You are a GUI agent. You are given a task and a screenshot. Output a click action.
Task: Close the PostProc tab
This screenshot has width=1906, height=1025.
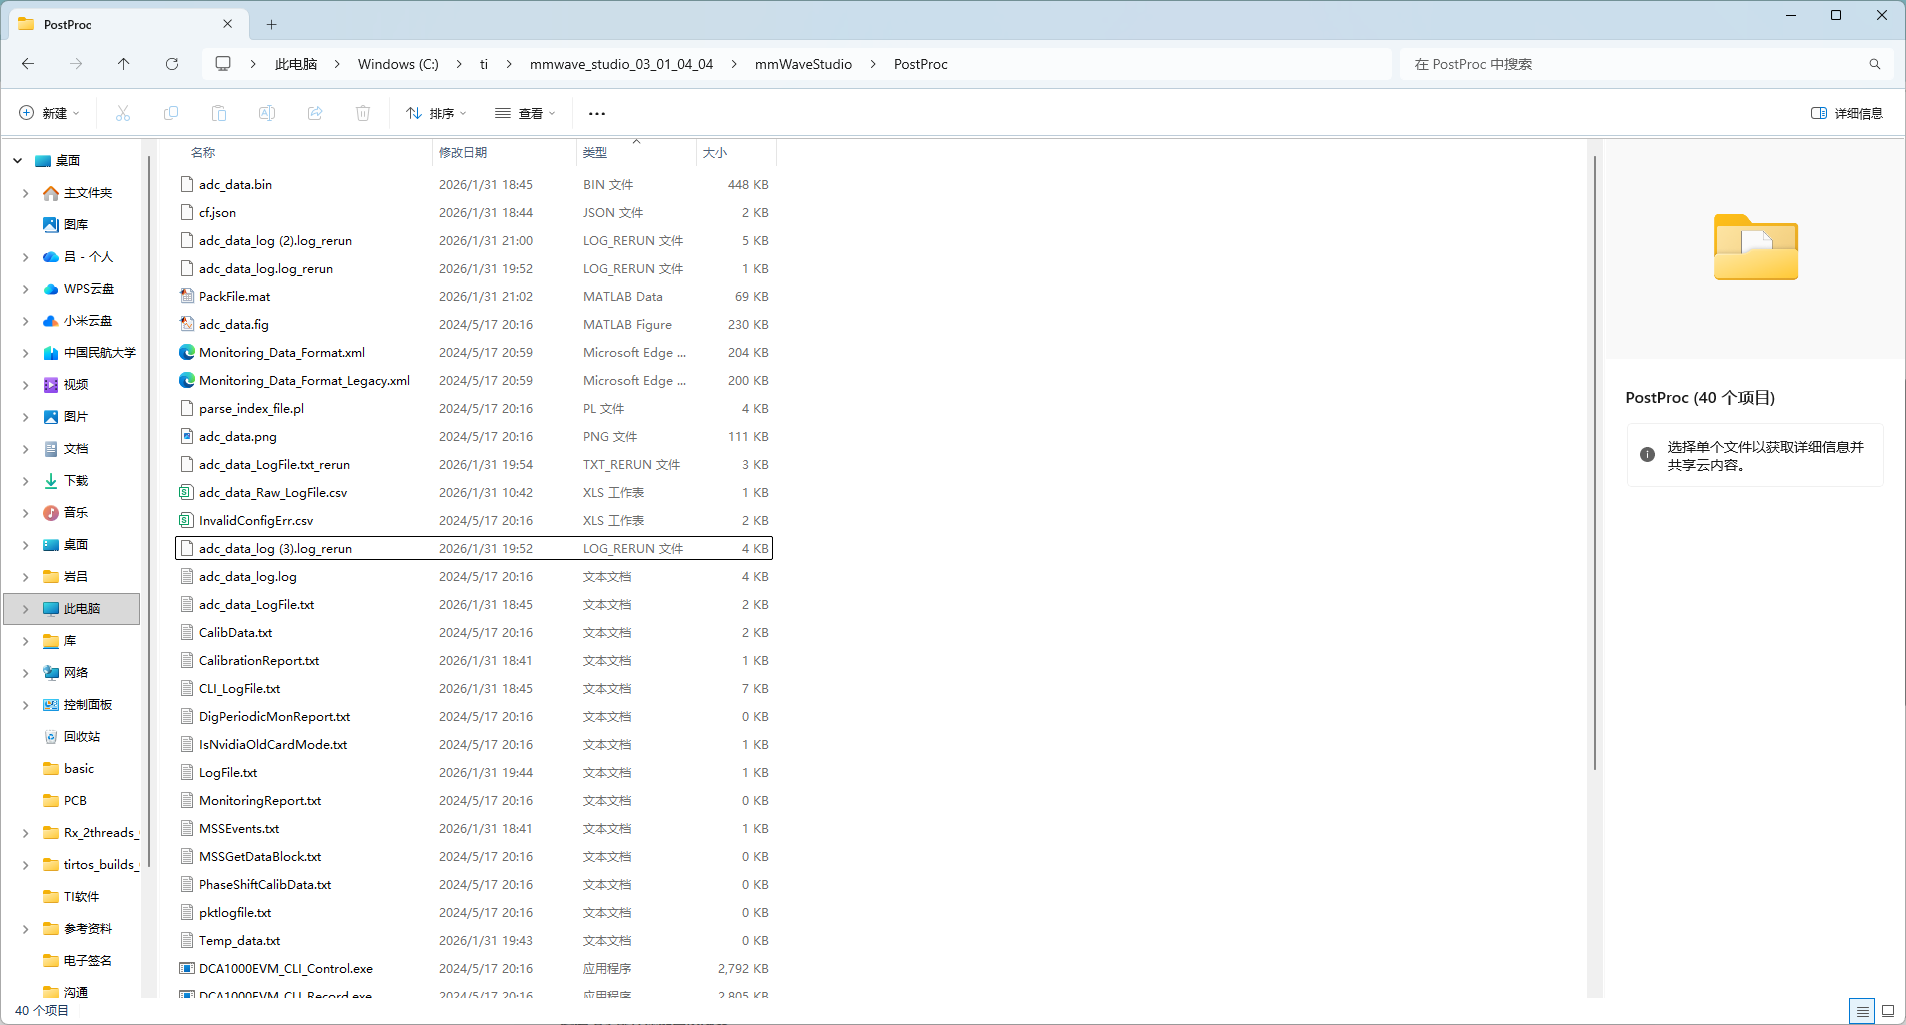[x=228, y=24]
